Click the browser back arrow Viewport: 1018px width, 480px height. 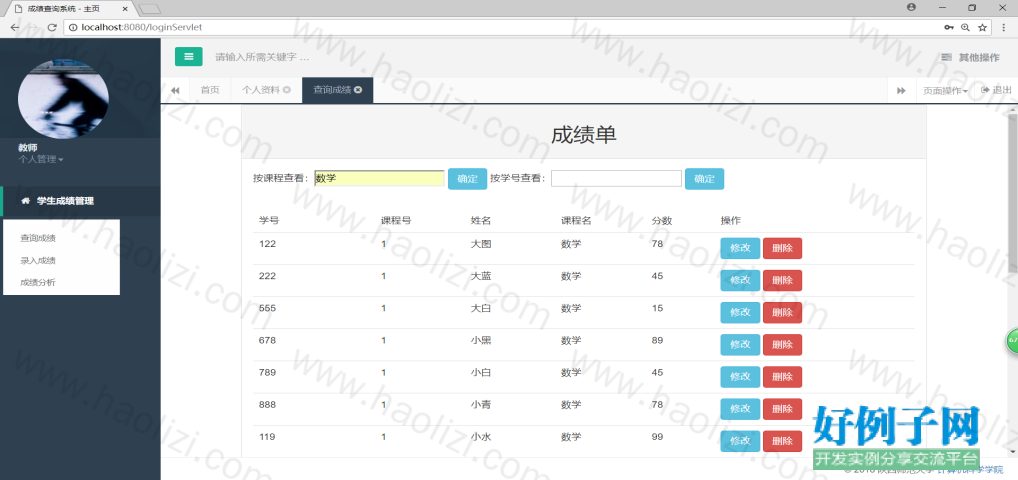15,27
